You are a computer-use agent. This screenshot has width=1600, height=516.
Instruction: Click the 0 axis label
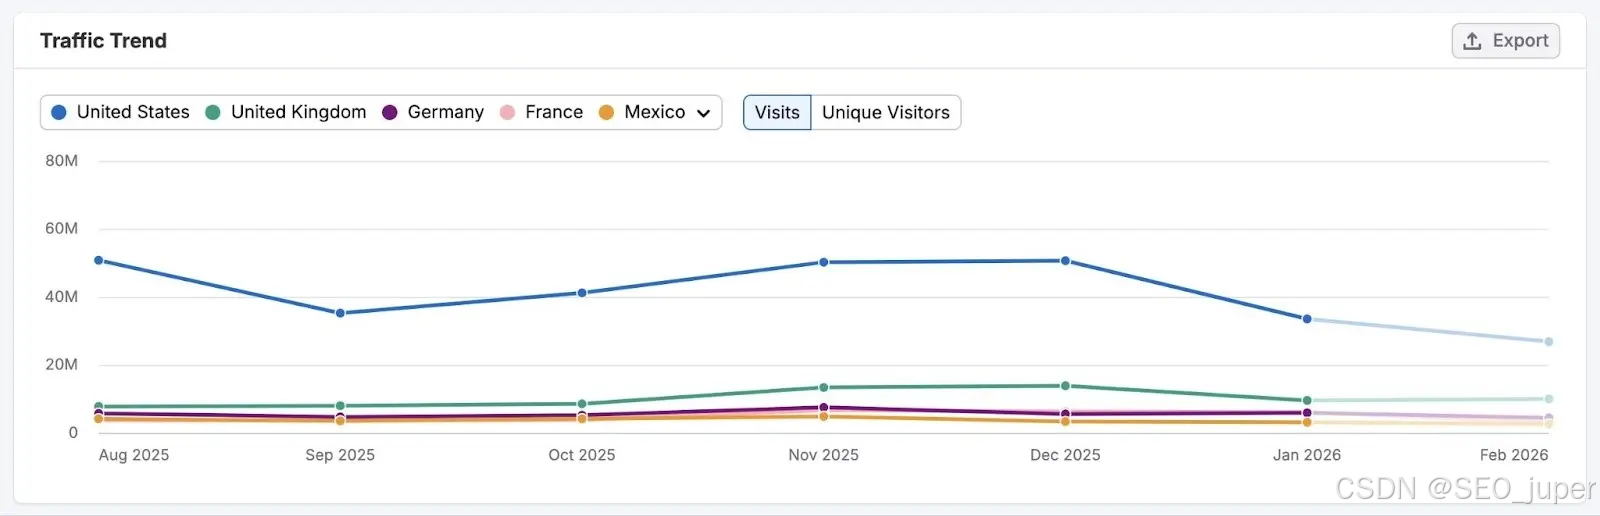[x=73, y=433]
